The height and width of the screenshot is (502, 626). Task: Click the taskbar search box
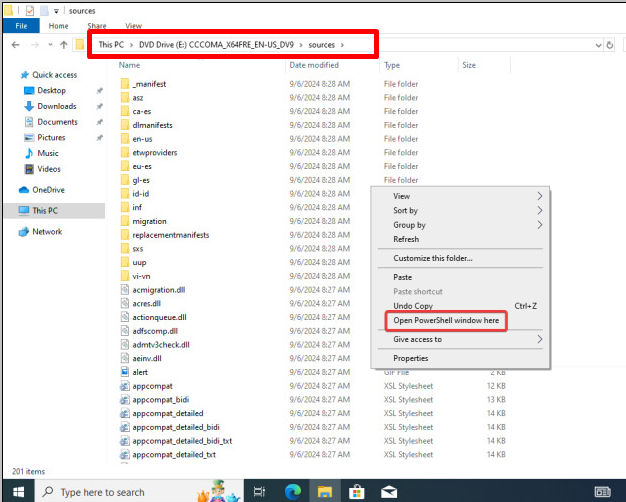[140, 492]
